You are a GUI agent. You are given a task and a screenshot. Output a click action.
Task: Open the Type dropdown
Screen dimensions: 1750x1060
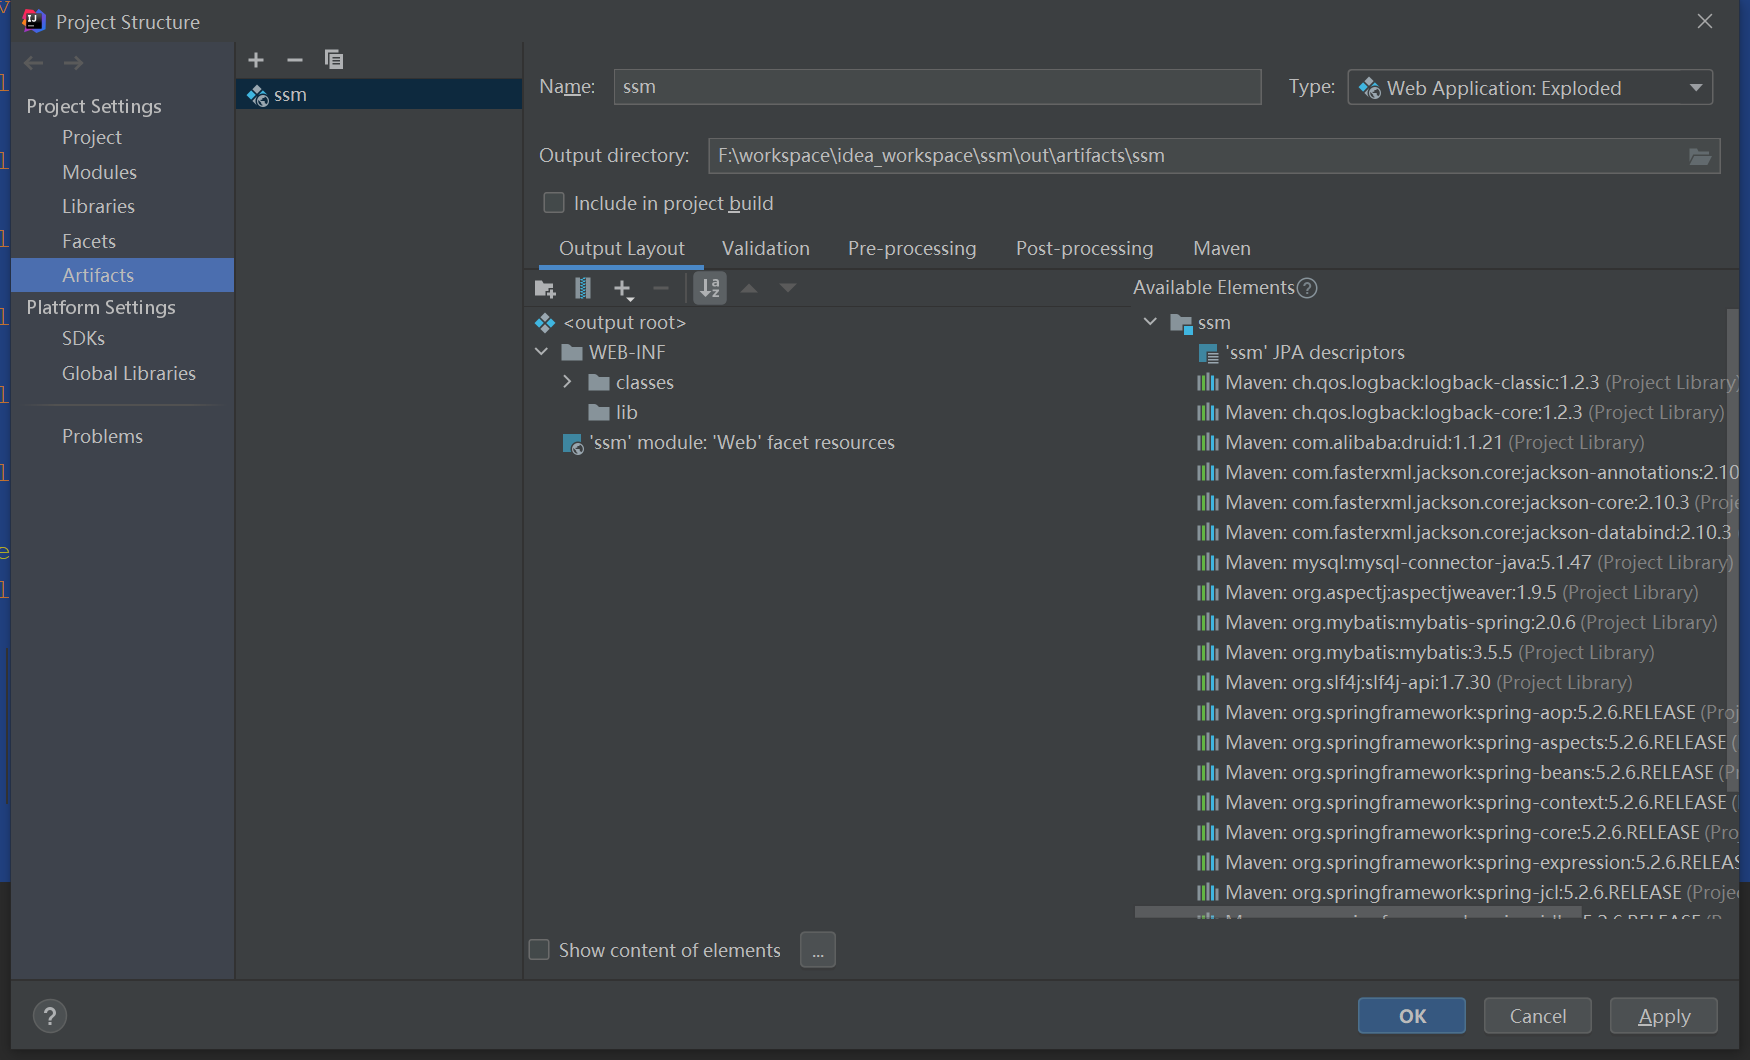(1530, 88)
